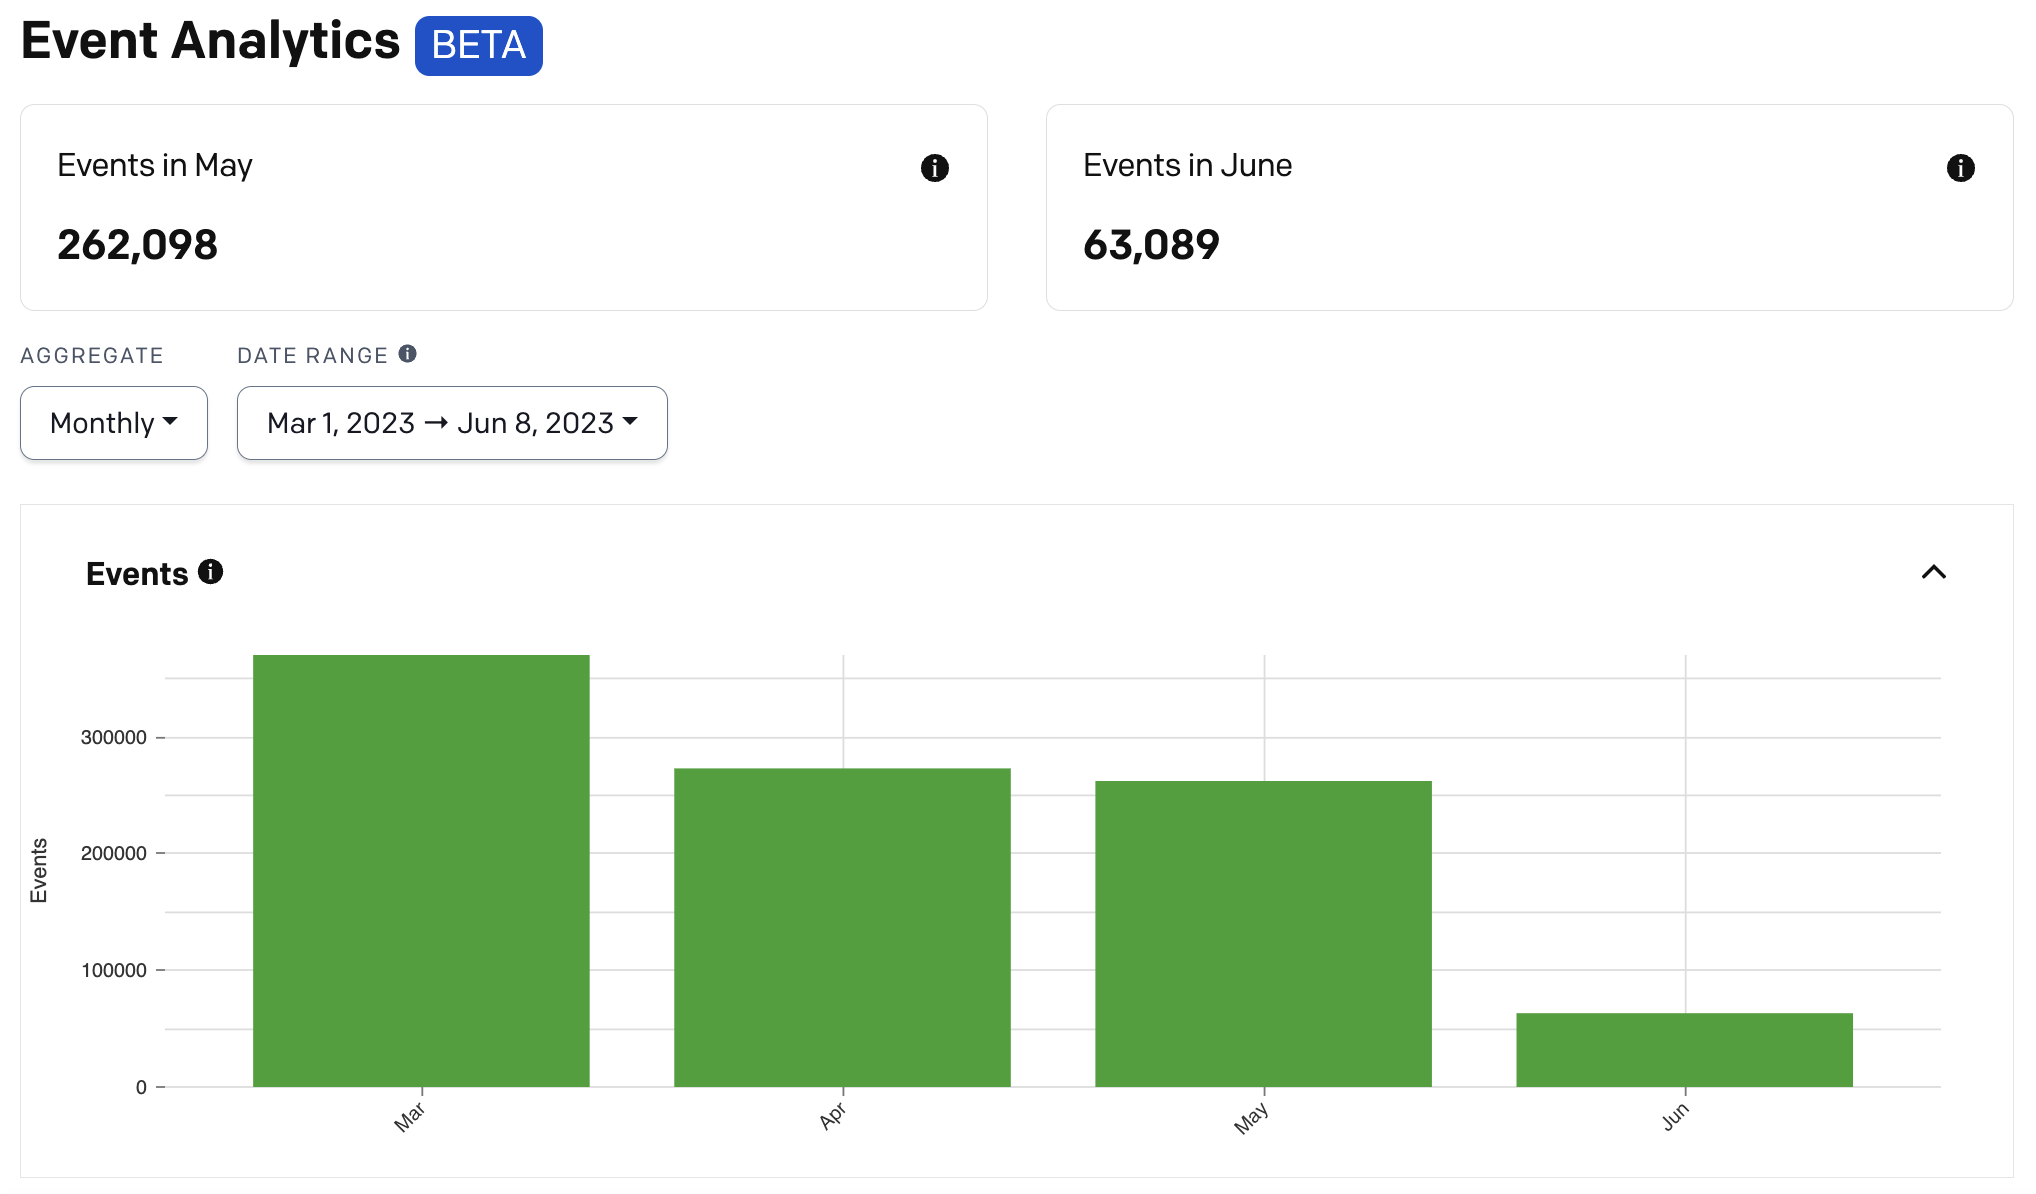Click info icon next to Date Range label

[407, 354]
